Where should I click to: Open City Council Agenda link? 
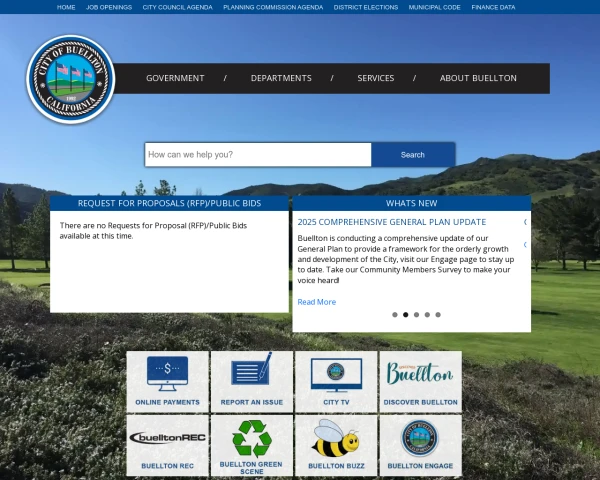[x=178, y=7]
